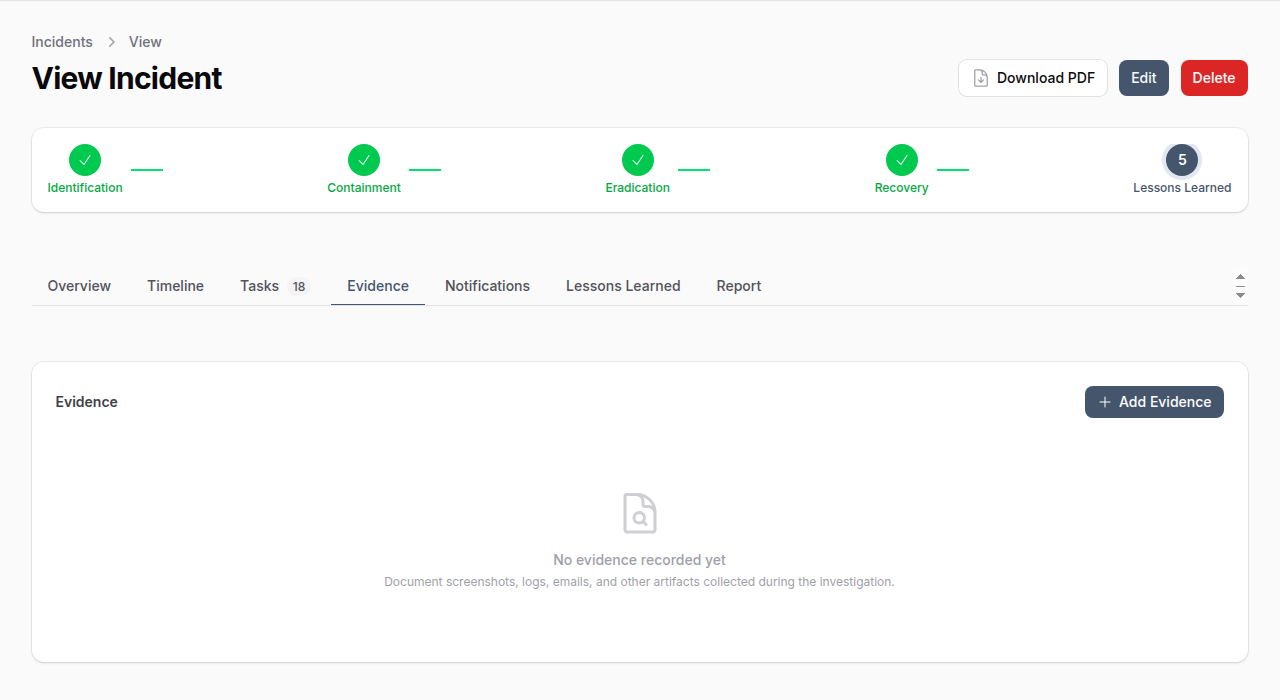
Task: Select the Lessons Learned step 5 circle
Action: tap(1182, 160)
